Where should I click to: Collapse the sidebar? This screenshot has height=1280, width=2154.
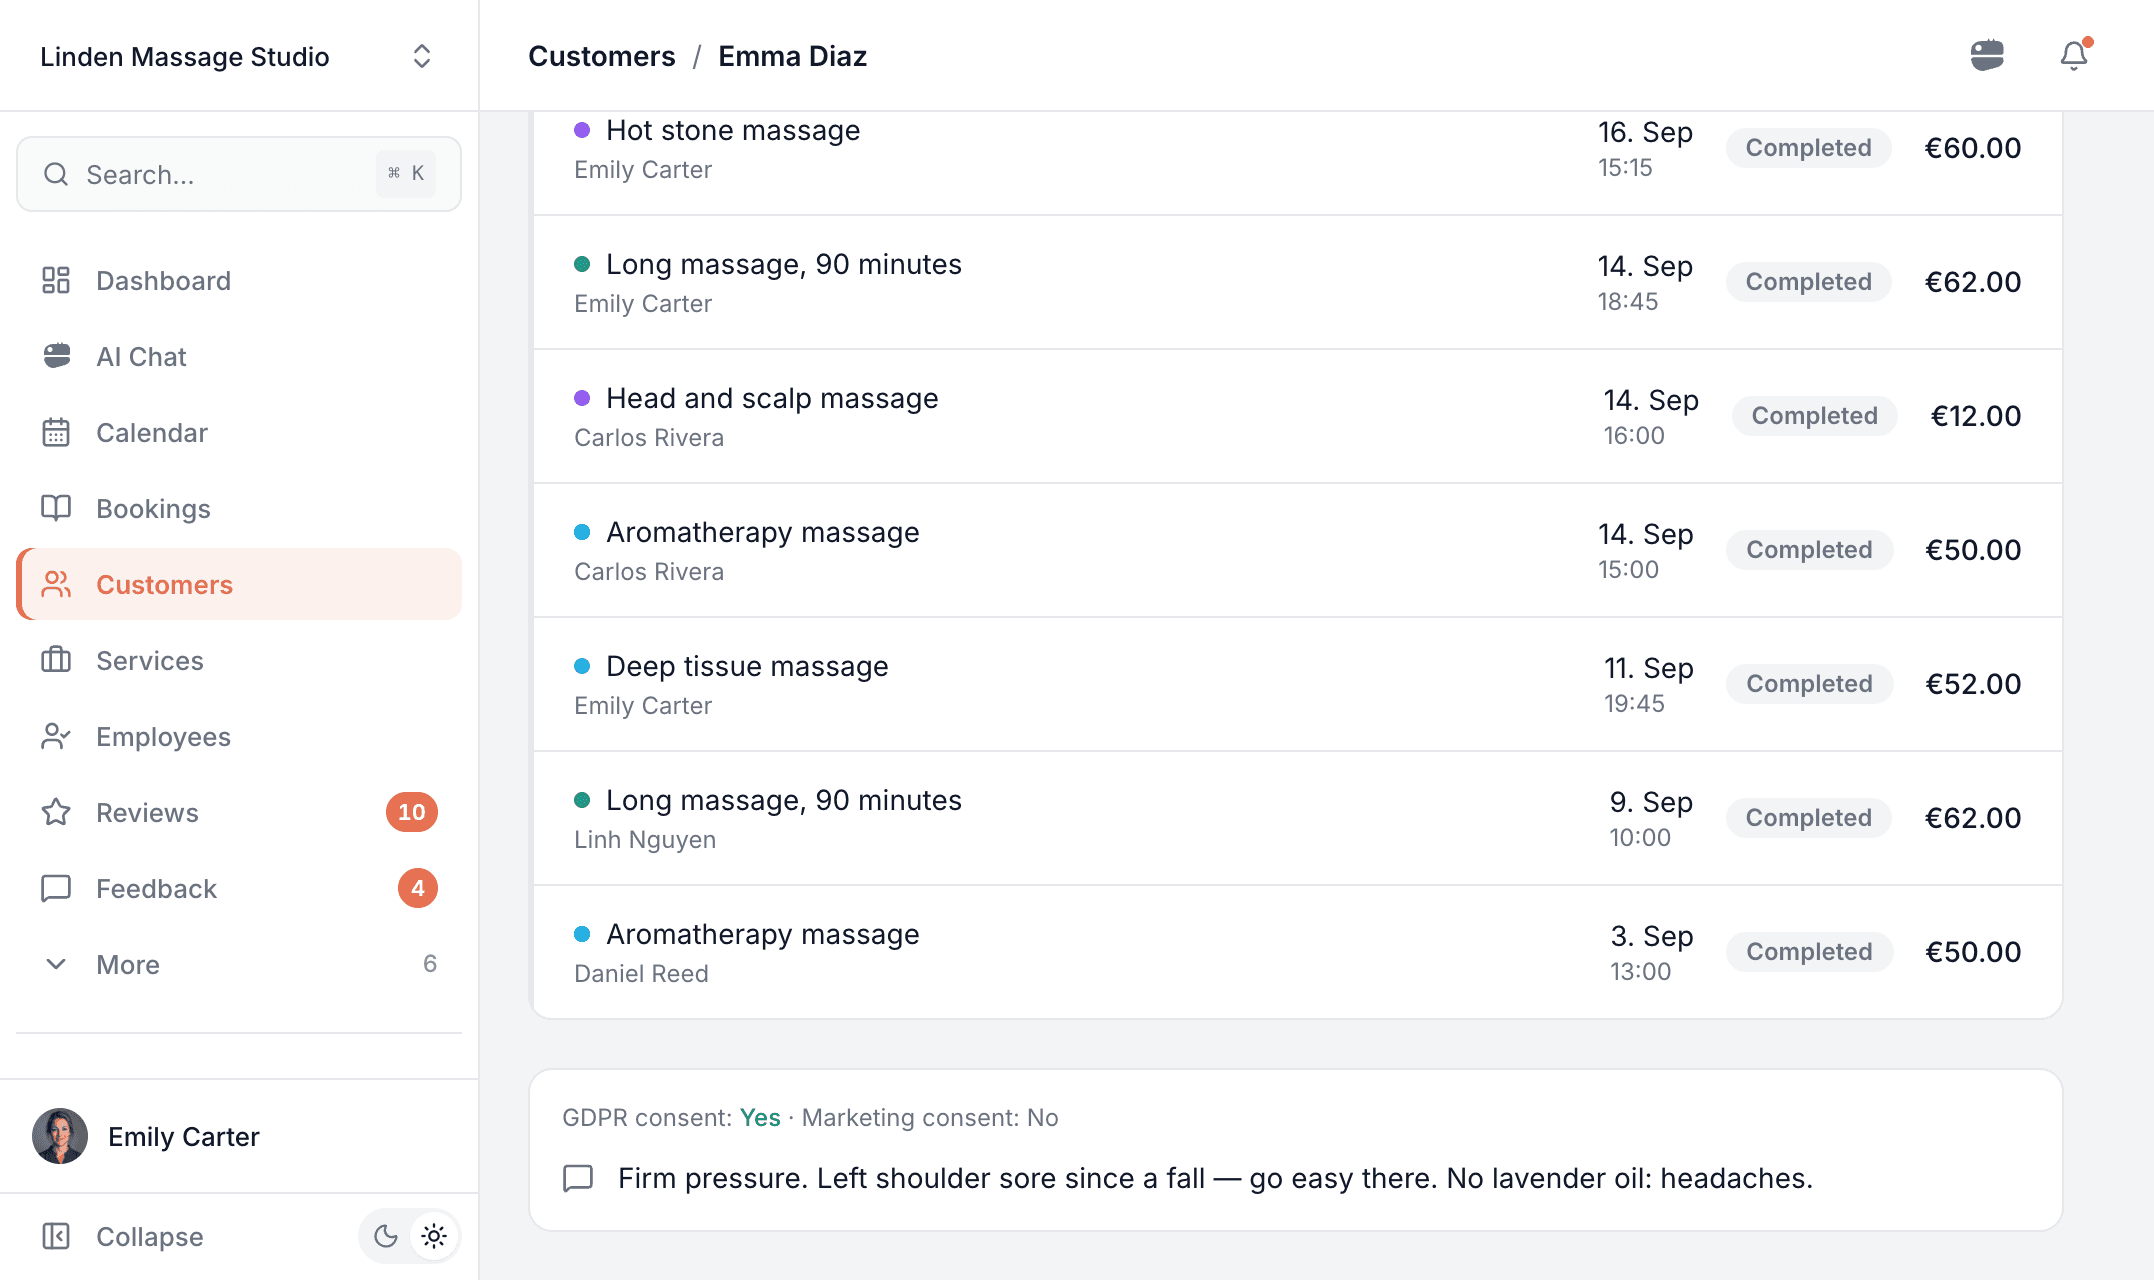point(150,1236)
